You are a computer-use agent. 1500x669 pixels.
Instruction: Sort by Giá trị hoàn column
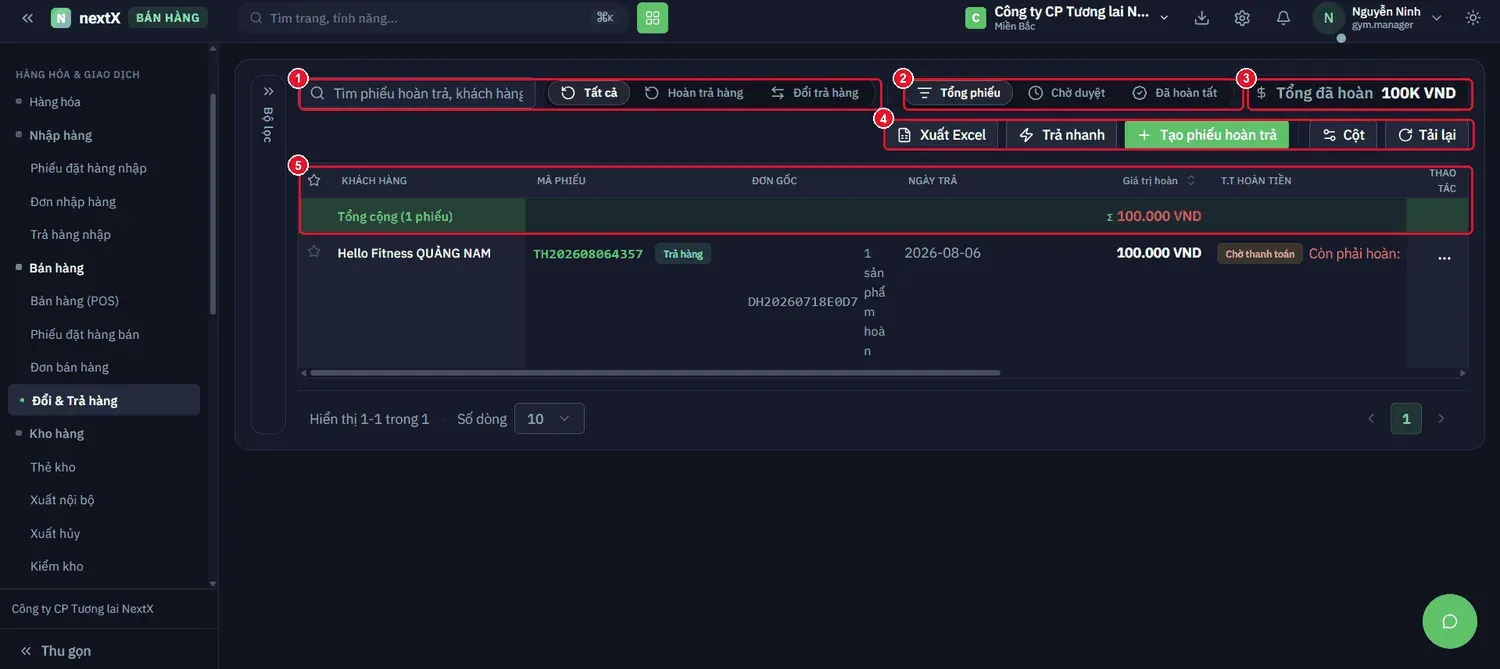(x=1159, y=181)
